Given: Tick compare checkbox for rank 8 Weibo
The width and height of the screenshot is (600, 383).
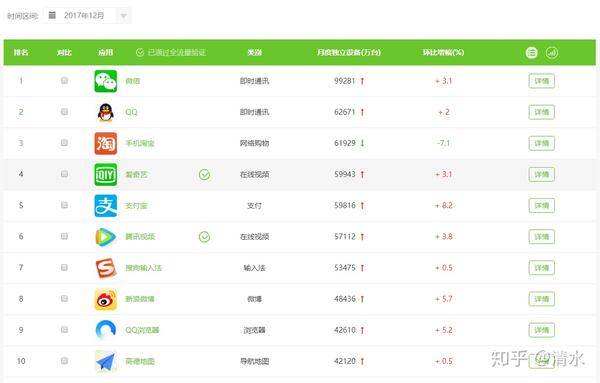Looking at the screenshot, I should (x=64, y=298).
